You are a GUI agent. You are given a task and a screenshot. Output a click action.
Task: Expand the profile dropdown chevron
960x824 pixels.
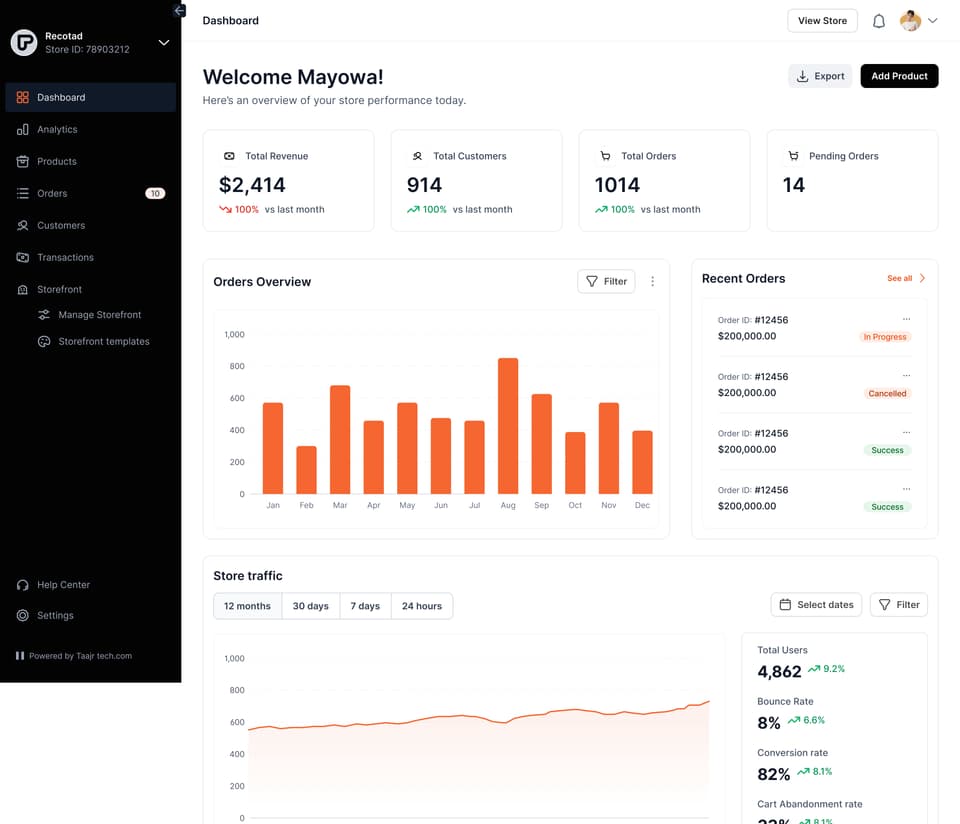point(932,20)
